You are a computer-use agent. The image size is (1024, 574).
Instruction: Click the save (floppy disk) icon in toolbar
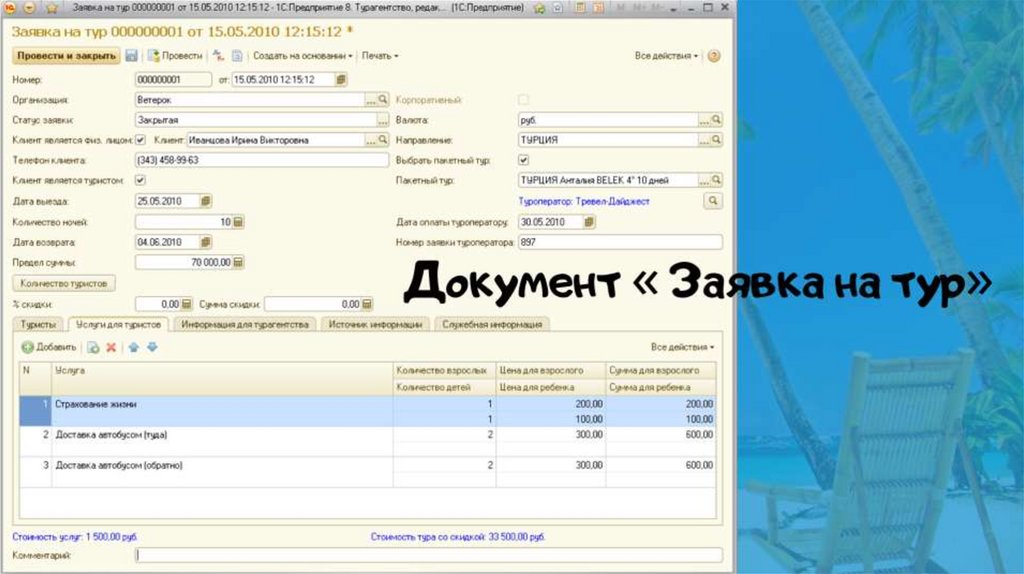[x=131, y=56]
